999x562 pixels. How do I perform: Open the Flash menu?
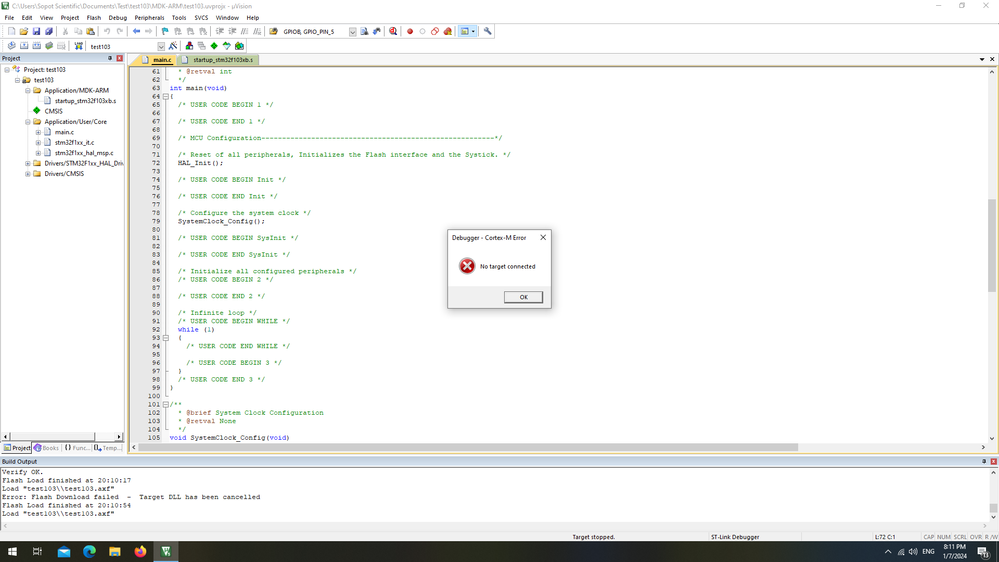coord(94,18)
